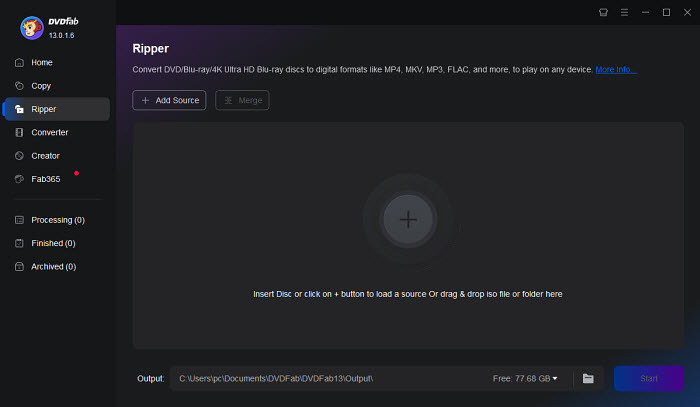Open the hamburger main menu icon
Image resolution: width=700 pixels, height=407 pixels.
(625, 12)
